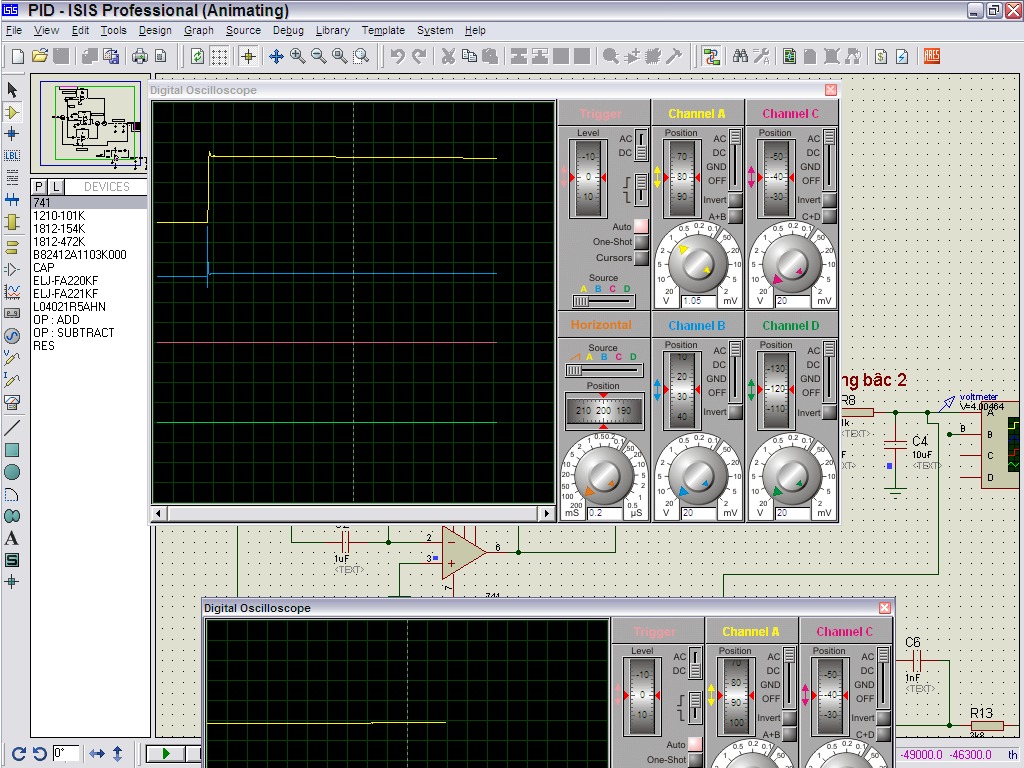The width and height of the screenshot is (1024, 768).
Task: Select OP : SUBTRACT in device list
Action: click(73, 333)
